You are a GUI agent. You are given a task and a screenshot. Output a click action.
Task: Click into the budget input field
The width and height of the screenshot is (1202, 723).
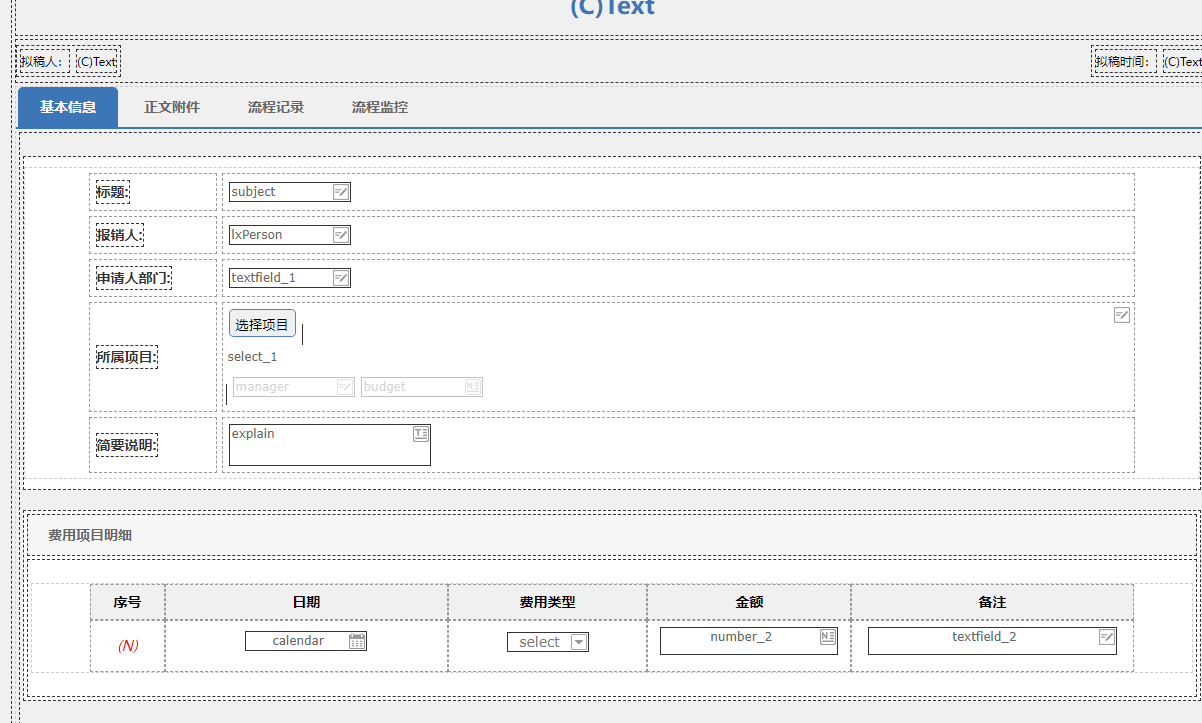422,387
